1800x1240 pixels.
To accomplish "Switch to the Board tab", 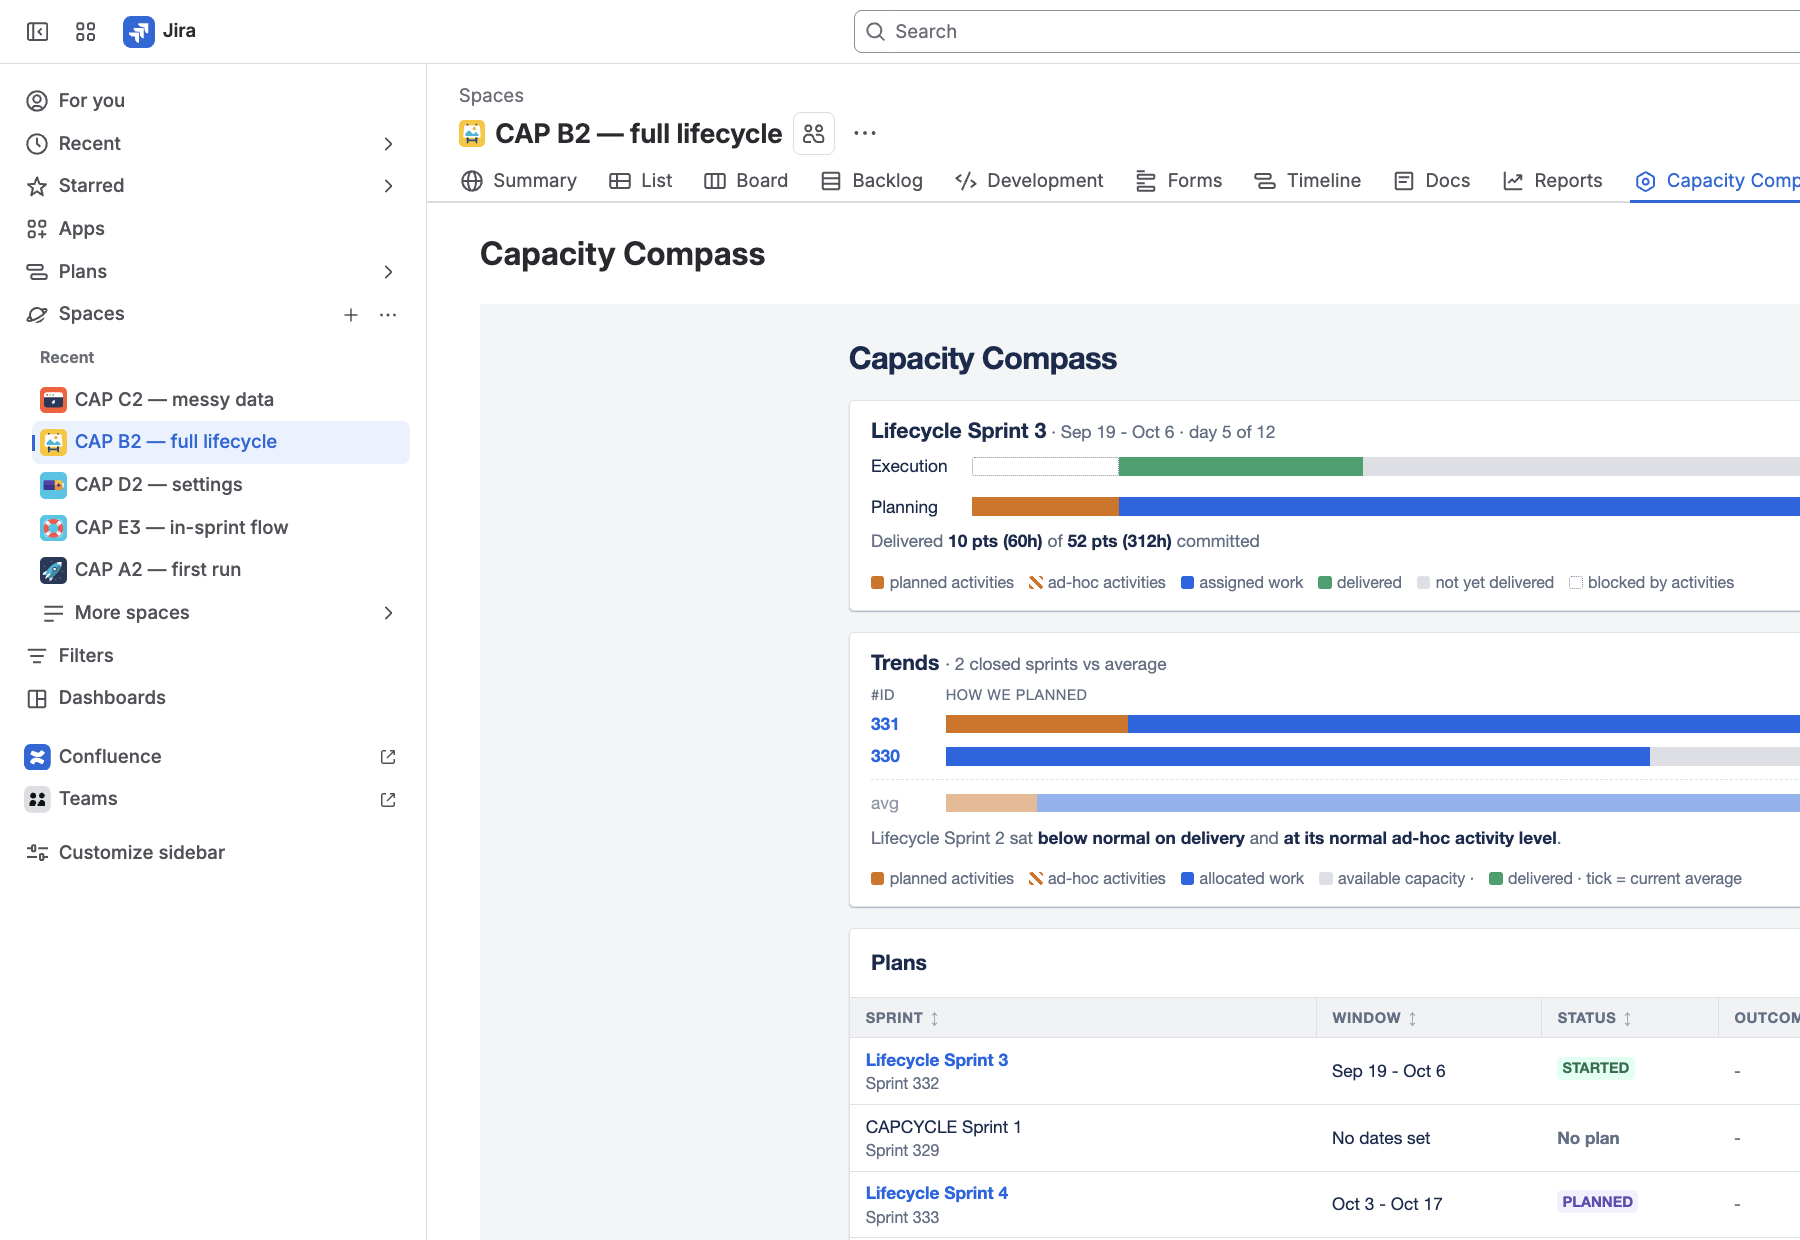I will [746, 181].
